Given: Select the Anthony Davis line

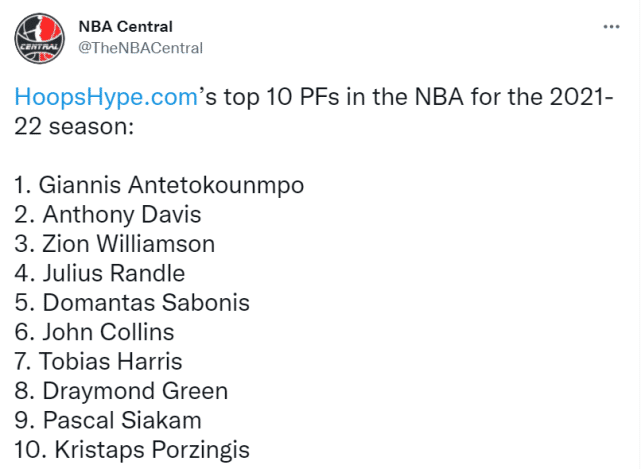Looking at the screenshot, I should tap(108, 214).
